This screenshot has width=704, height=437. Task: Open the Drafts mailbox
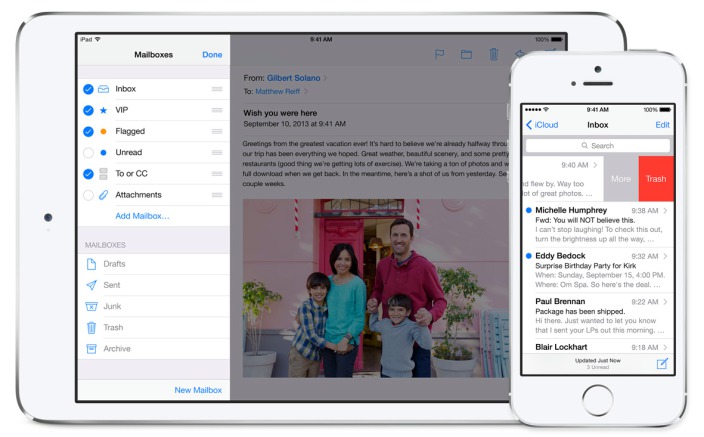pos(154,264)
